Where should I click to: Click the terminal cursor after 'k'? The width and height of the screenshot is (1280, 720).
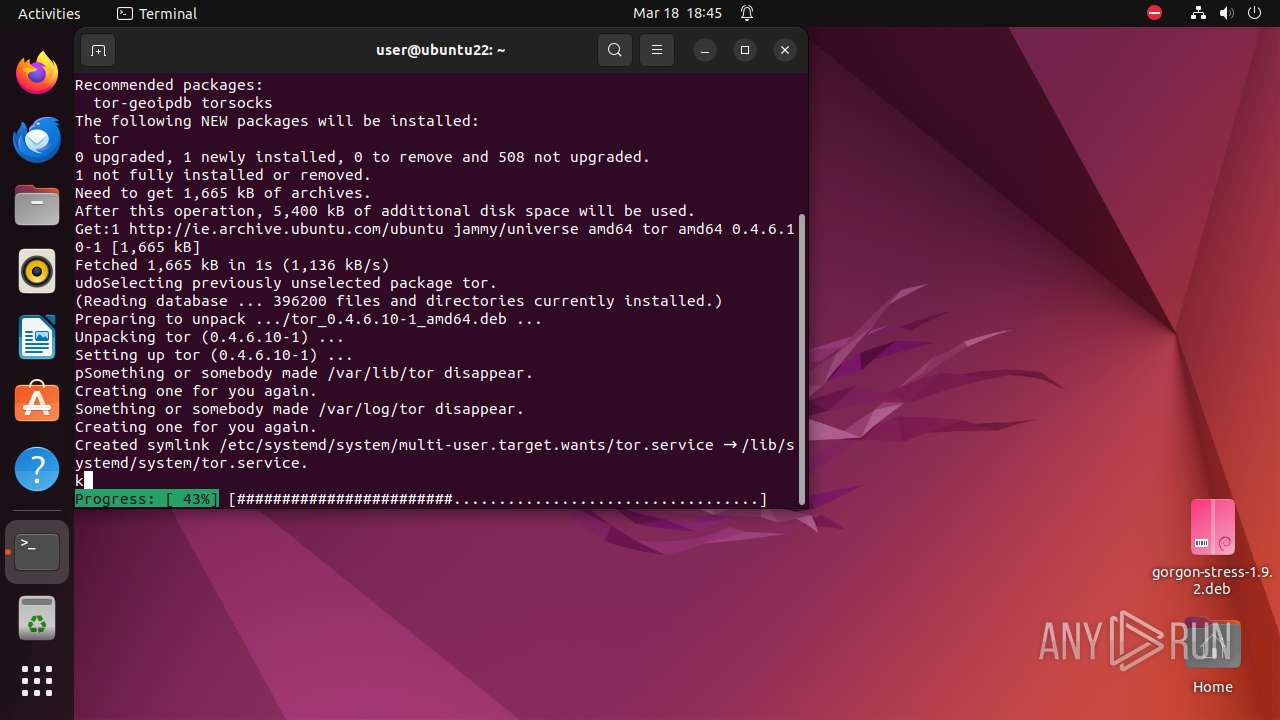pyautogui.click(x=88, y=481)
